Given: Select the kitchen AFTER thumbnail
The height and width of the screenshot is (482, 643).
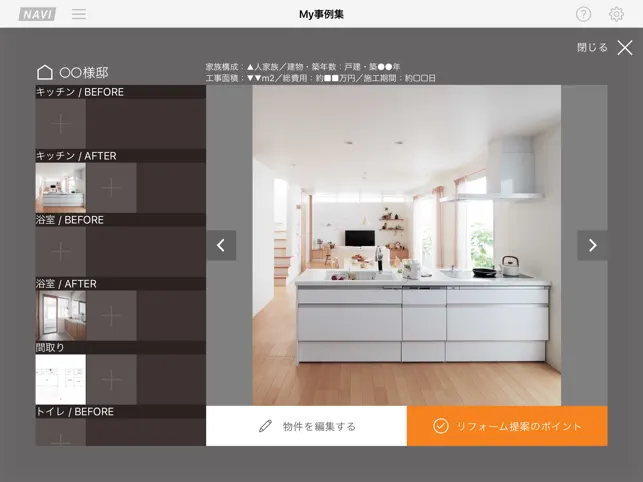Looking at the screenshot, I should 61,188.
